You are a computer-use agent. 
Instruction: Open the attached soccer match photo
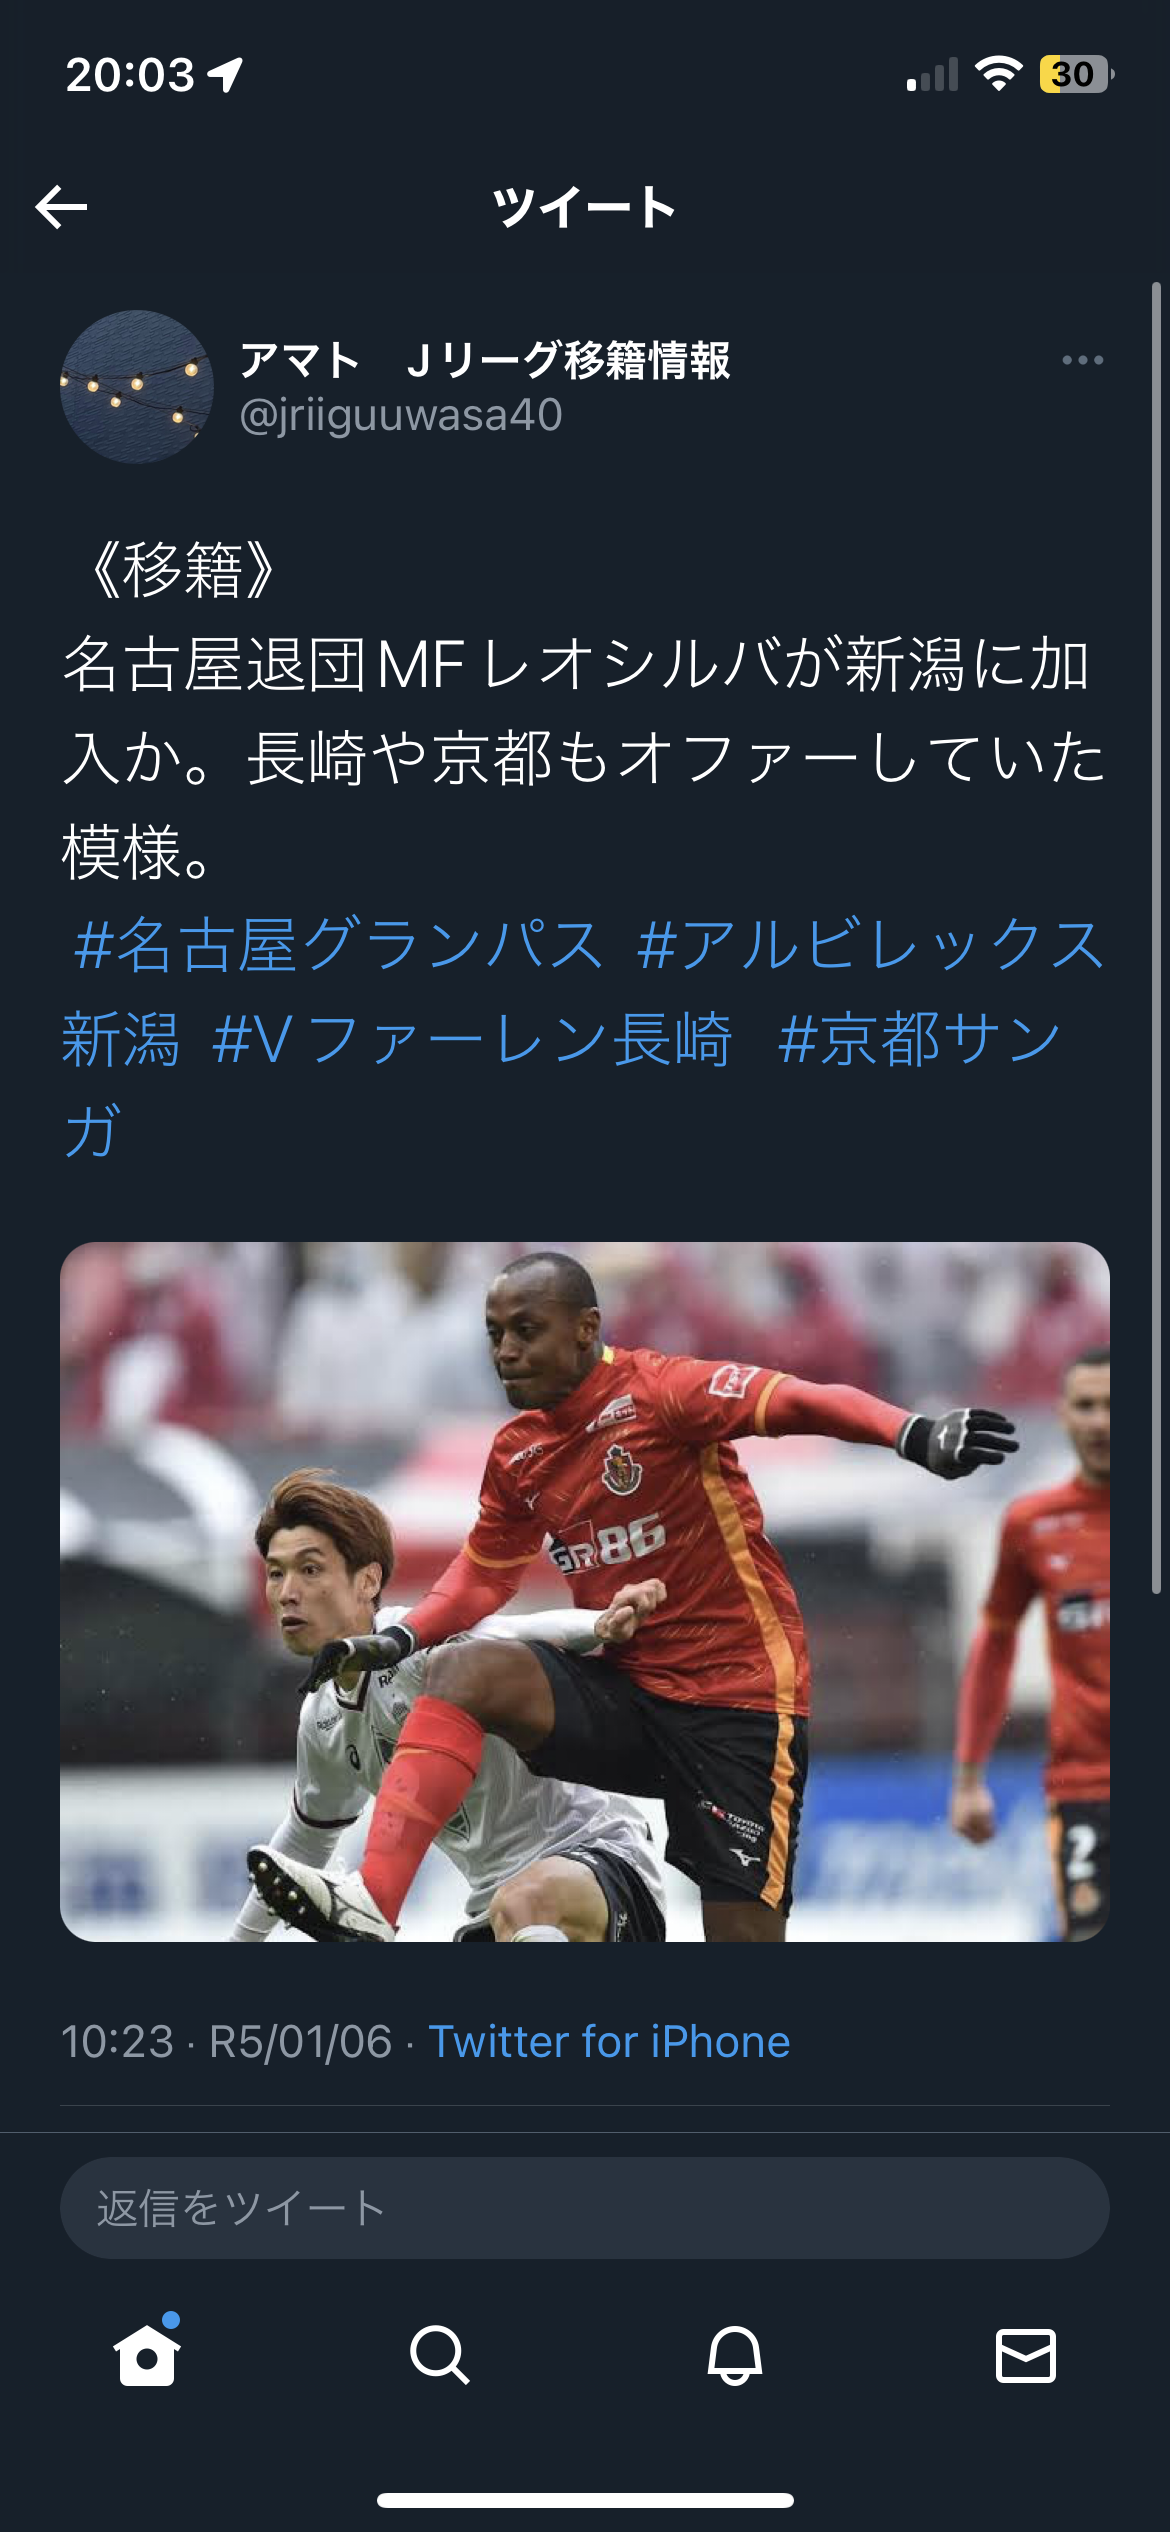click(584, 1592)
